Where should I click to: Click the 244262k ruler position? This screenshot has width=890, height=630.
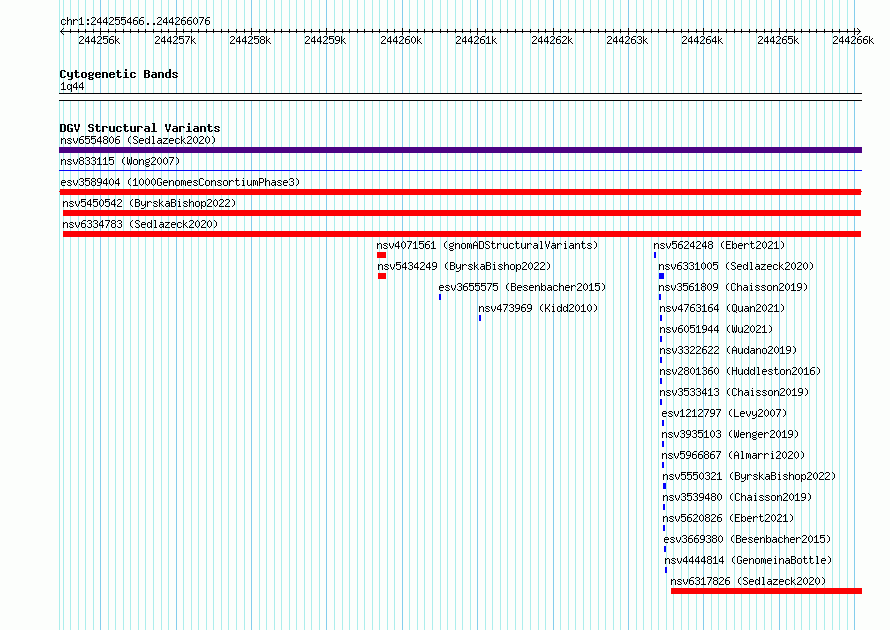552,40
